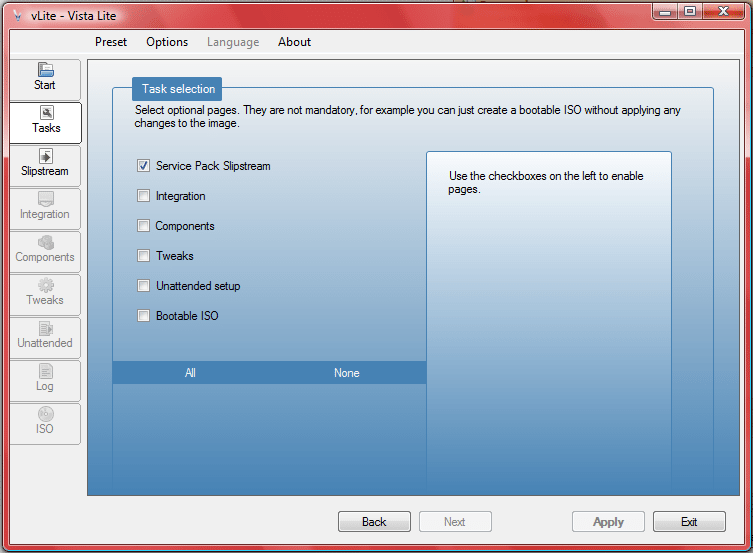Click the vLite title bar icon
Image resolution: width=753 pixels, height=553 pixels.
click(17, 16)
